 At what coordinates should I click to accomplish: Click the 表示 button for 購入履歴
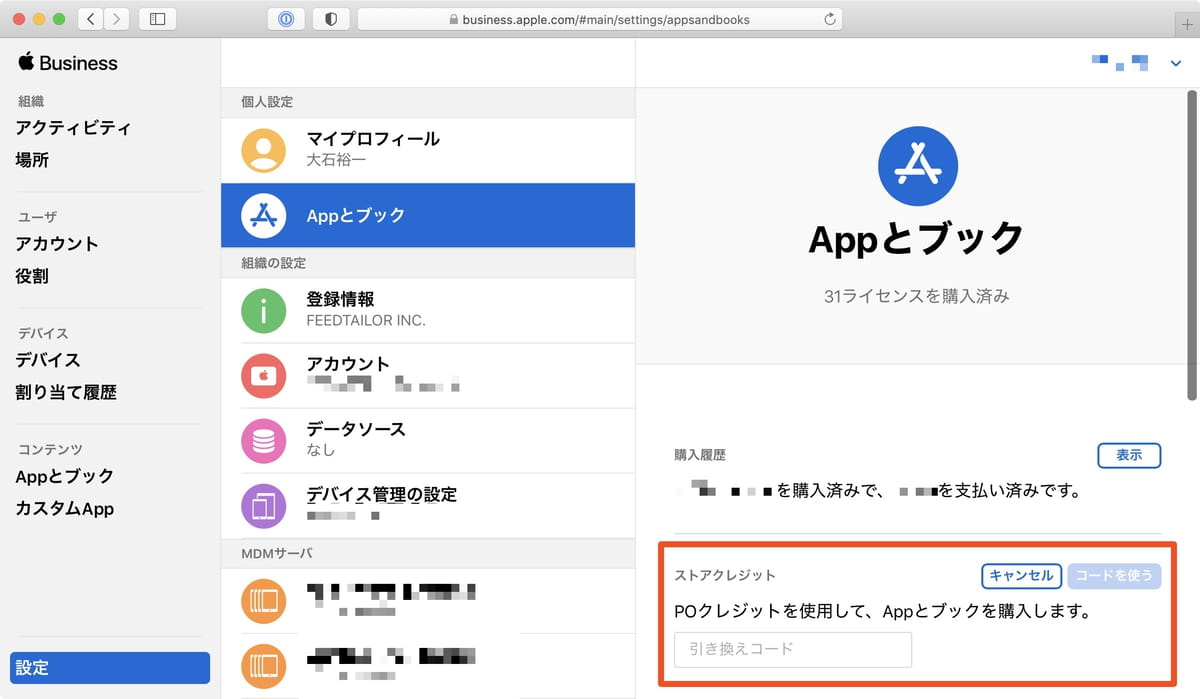pyautogui.click(x=1129, y=455)
